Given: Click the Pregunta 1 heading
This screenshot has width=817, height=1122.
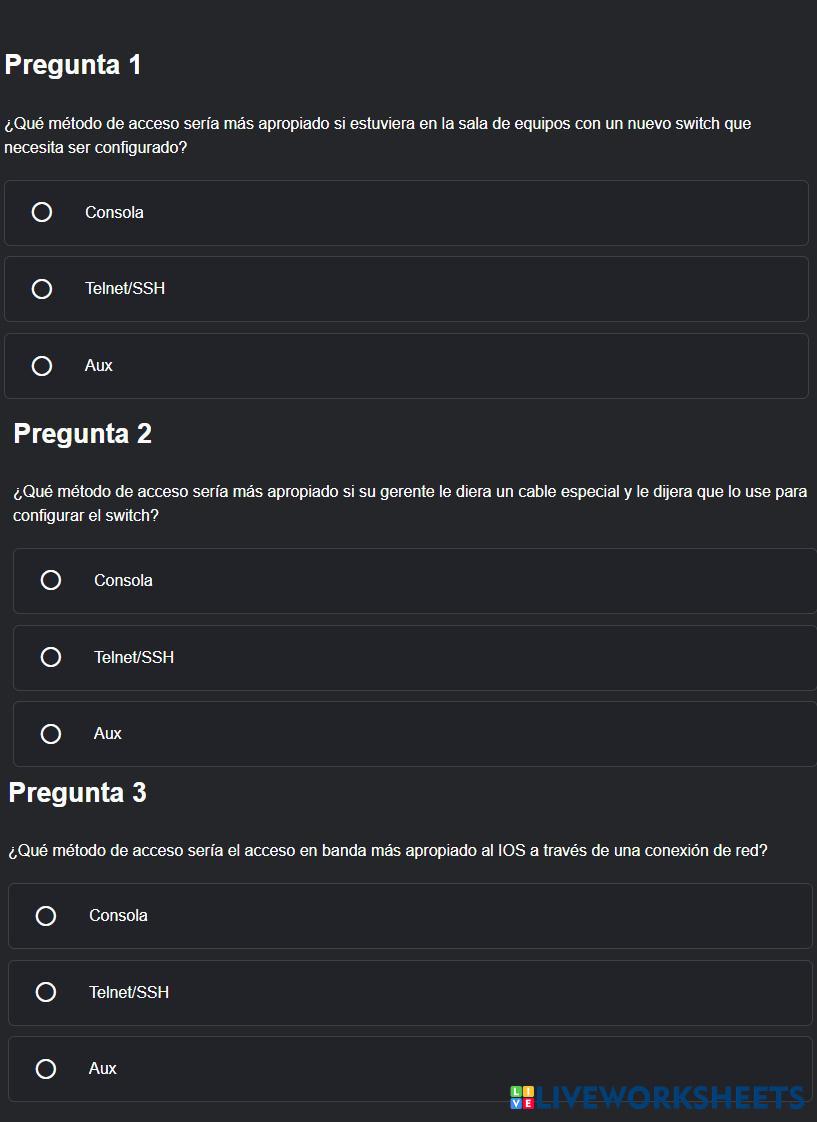Looking at the screenshot, I should click(x=73, y=65).
